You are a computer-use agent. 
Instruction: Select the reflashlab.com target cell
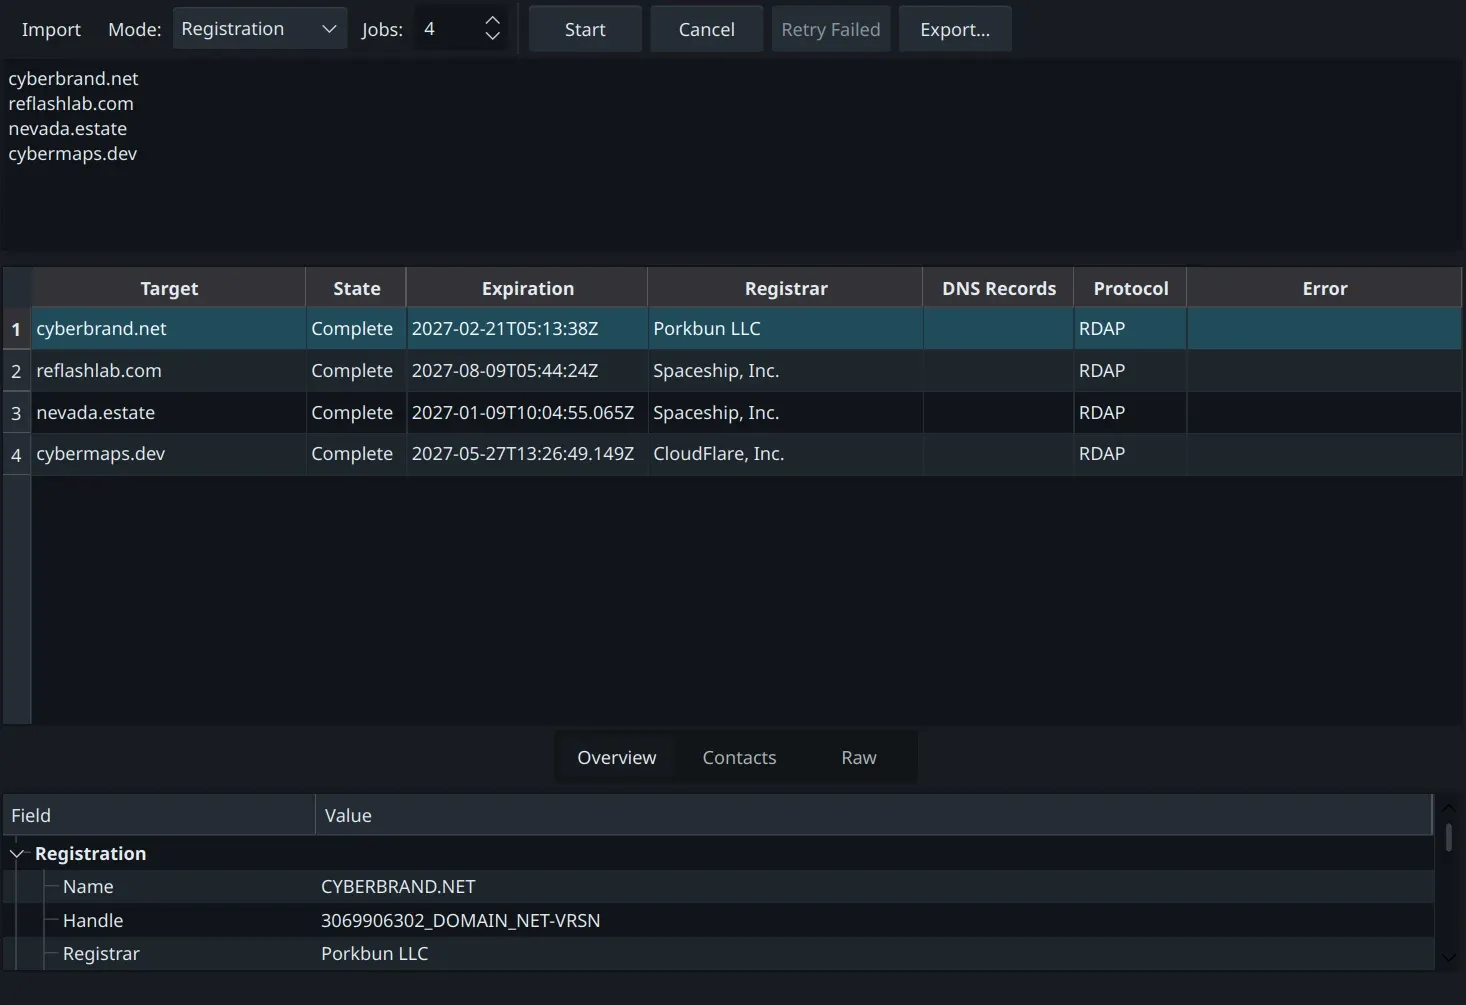169,370
